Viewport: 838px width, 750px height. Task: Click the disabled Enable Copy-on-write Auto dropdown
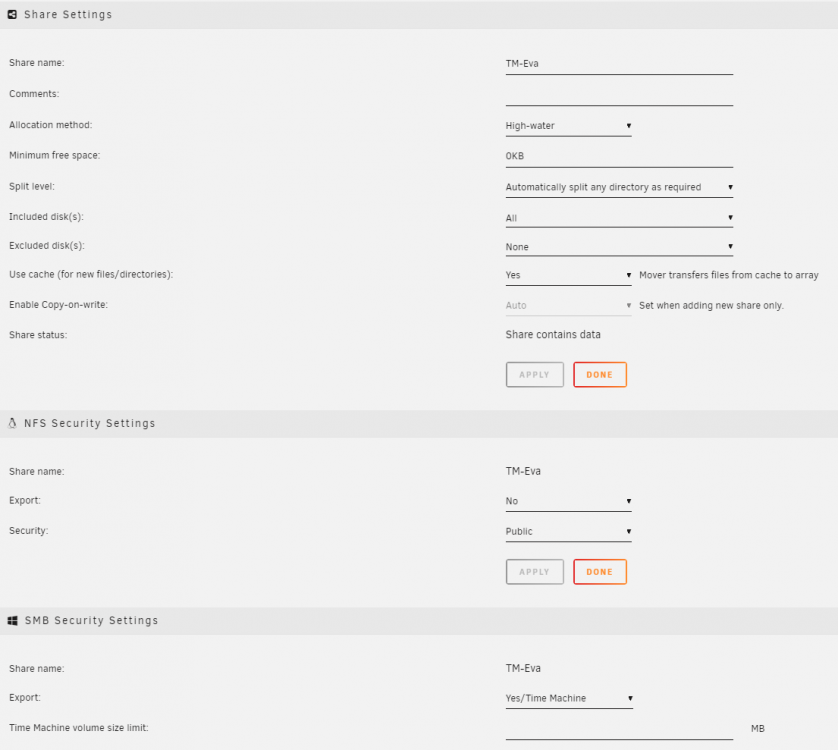coord(568,306)
